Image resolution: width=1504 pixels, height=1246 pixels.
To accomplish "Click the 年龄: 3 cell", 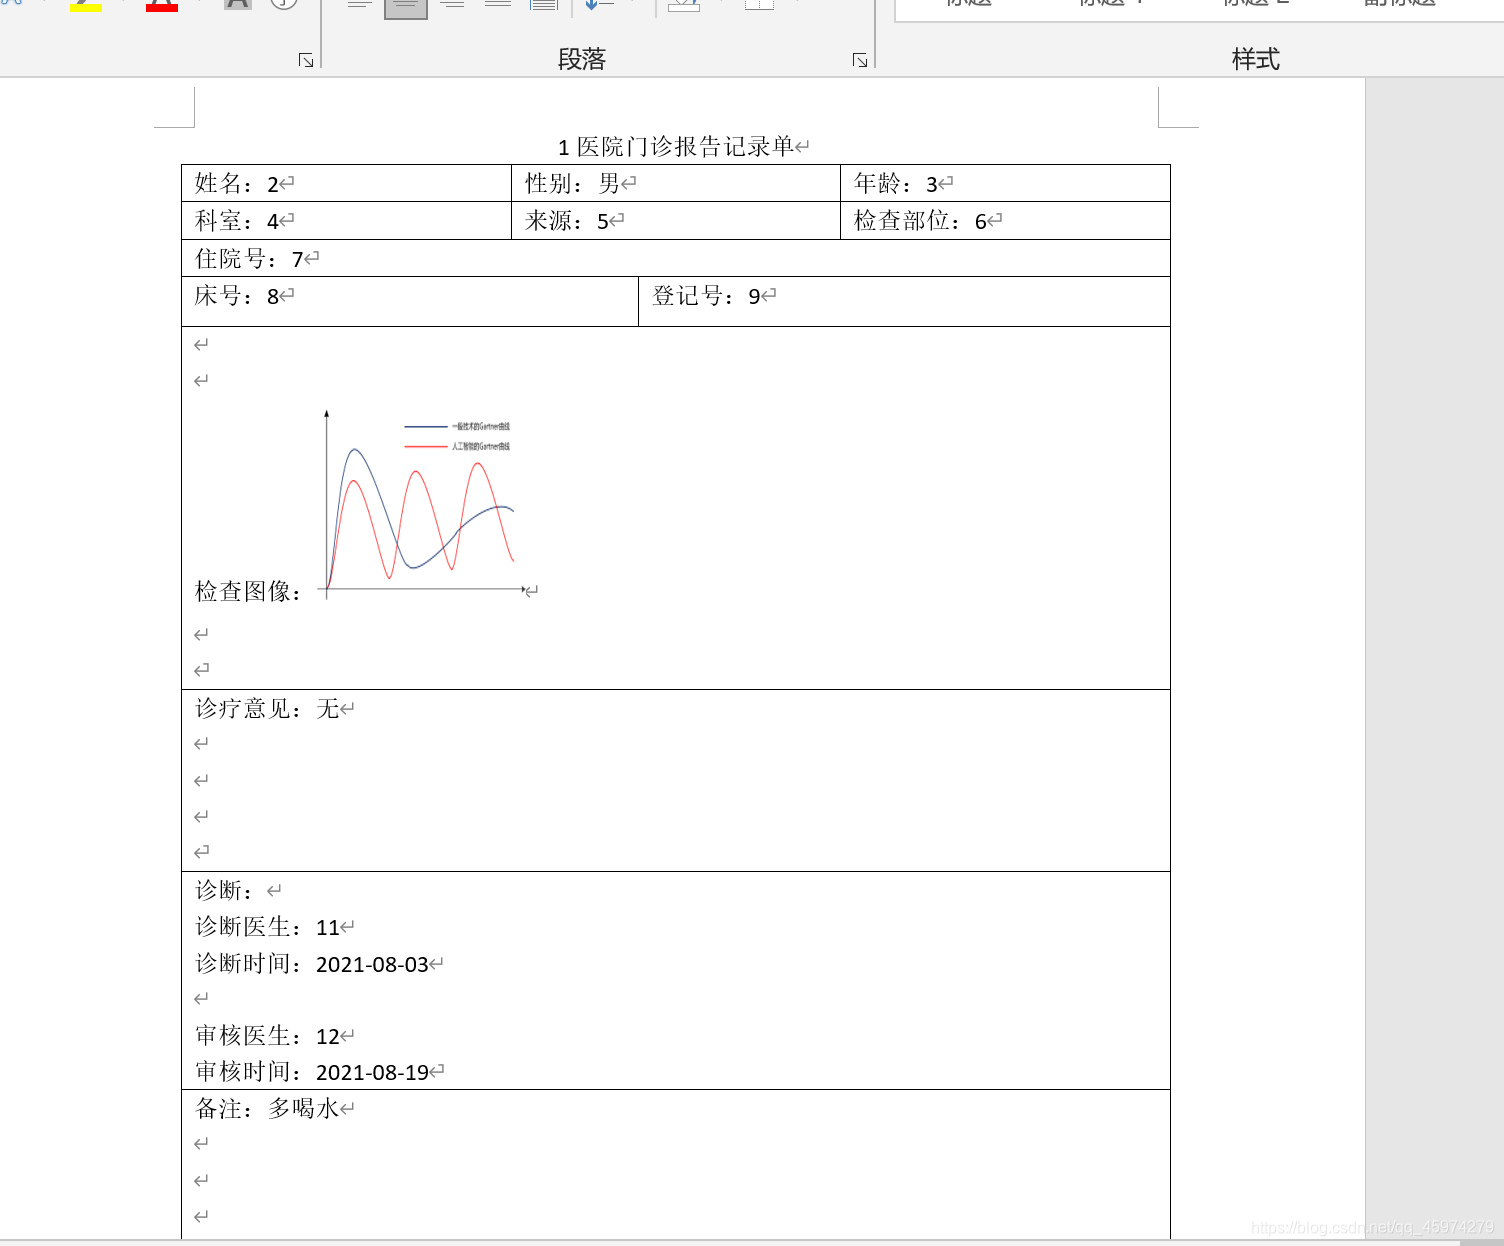I will point(1005,183).
